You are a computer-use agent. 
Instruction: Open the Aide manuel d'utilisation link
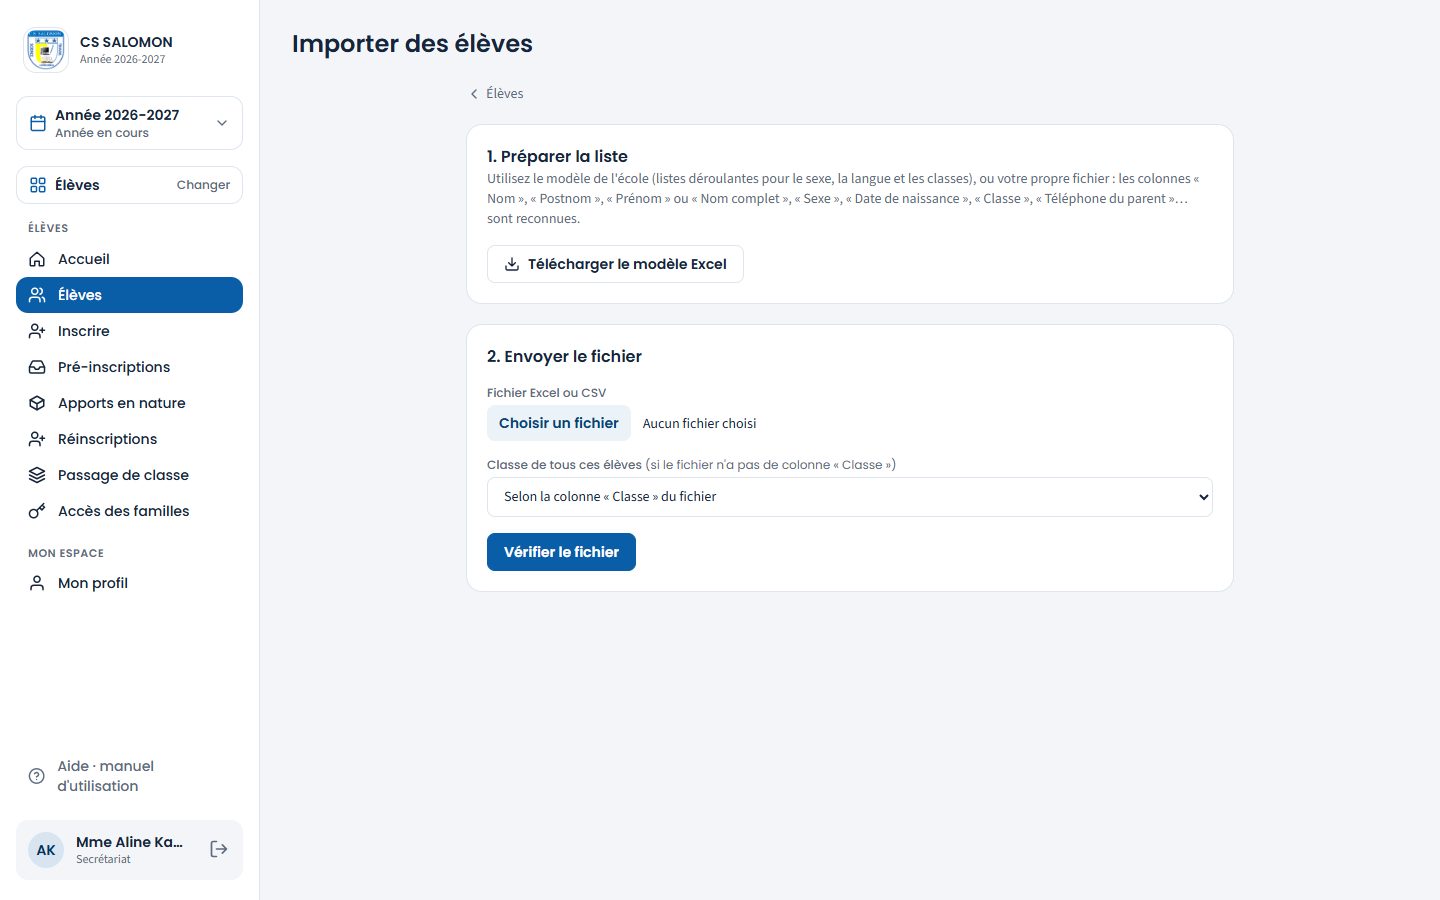[x=129, y=776]
